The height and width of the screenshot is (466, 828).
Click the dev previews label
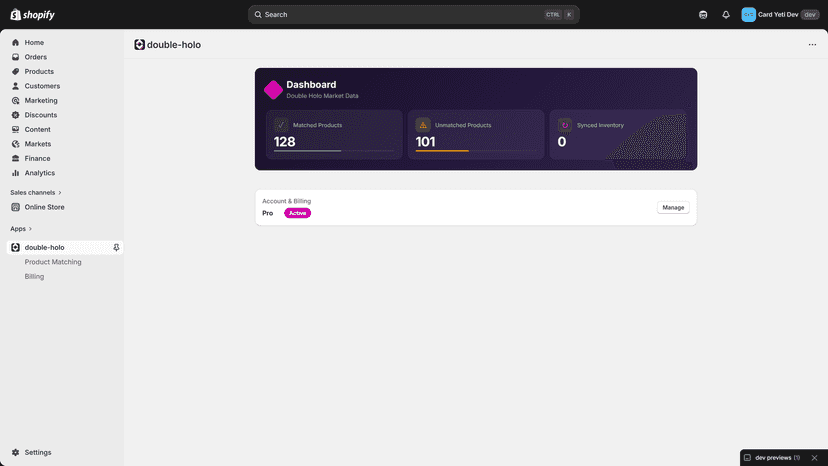[x=773, y=458]
